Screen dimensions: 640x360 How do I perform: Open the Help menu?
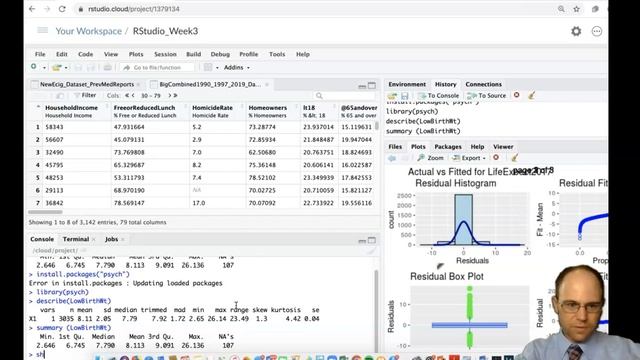(x=302, y=54)
